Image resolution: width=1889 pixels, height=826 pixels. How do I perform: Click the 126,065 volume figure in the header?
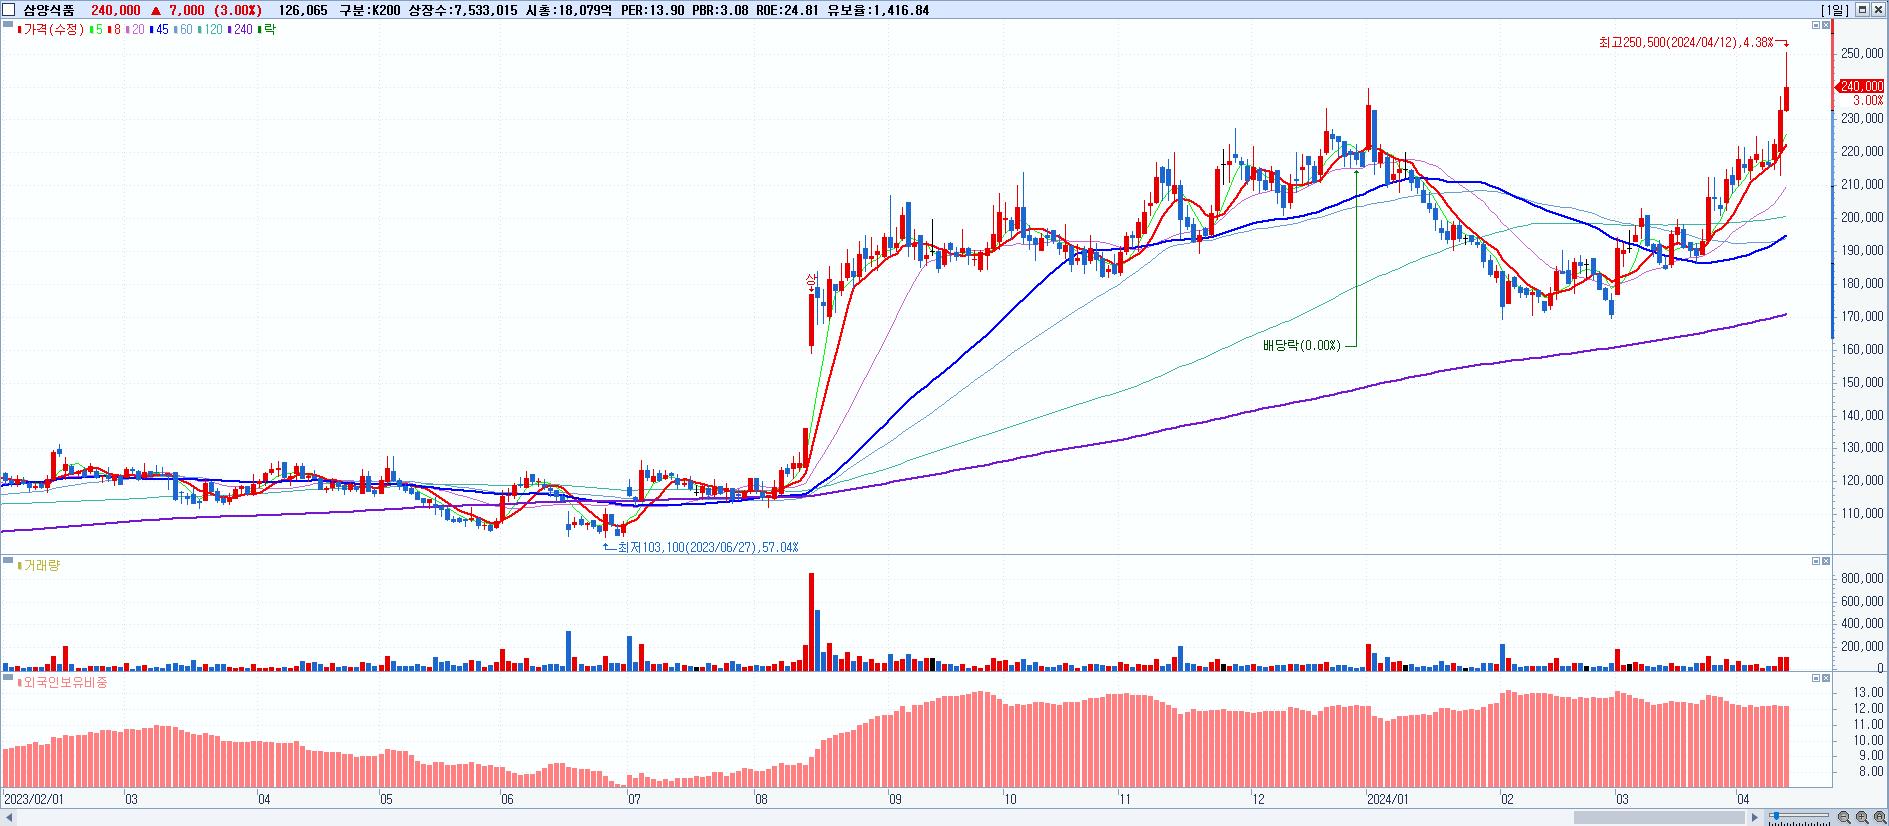point(303,10)
